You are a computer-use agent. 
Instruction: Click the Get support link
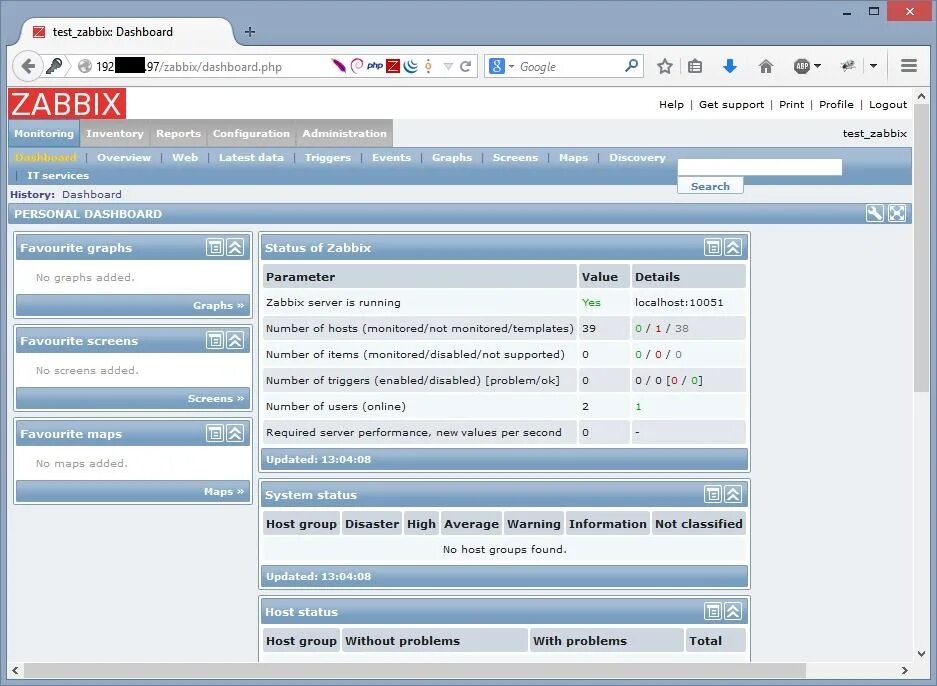pyautogui.click(x=731, y=104)
